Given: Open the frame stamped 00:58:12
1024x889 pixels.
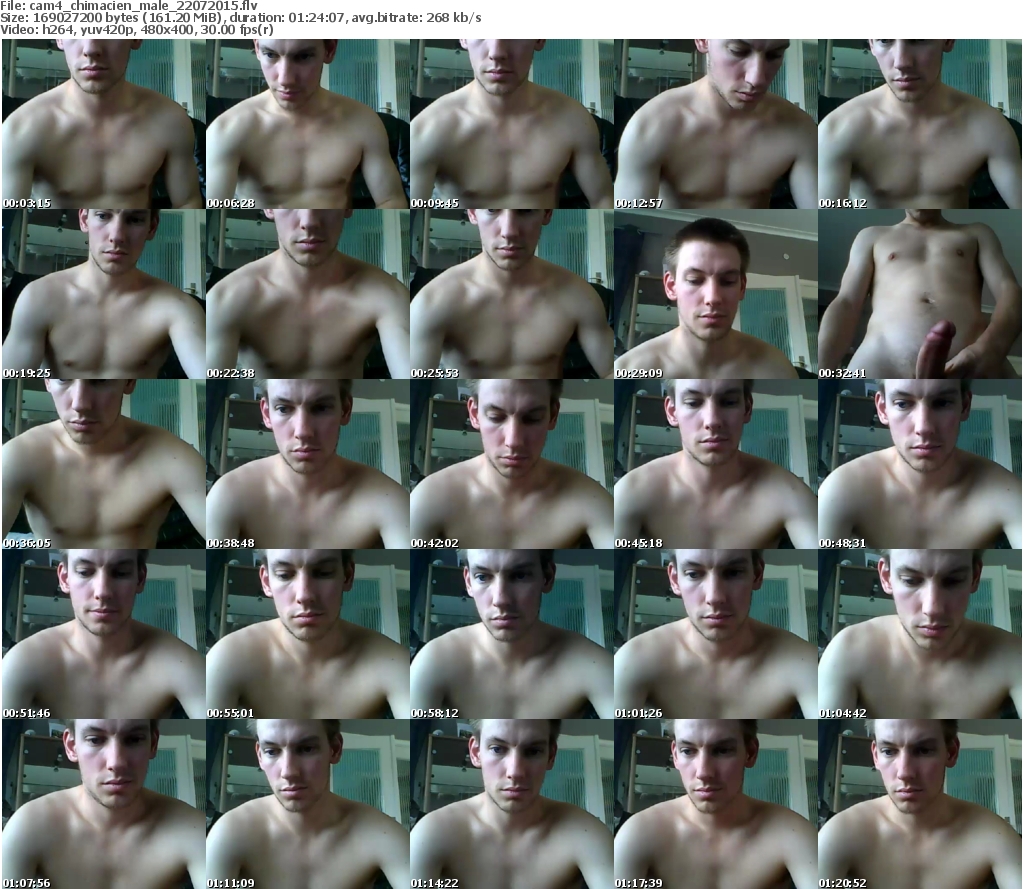Looking at the screenshot, I should pos(511,634).
